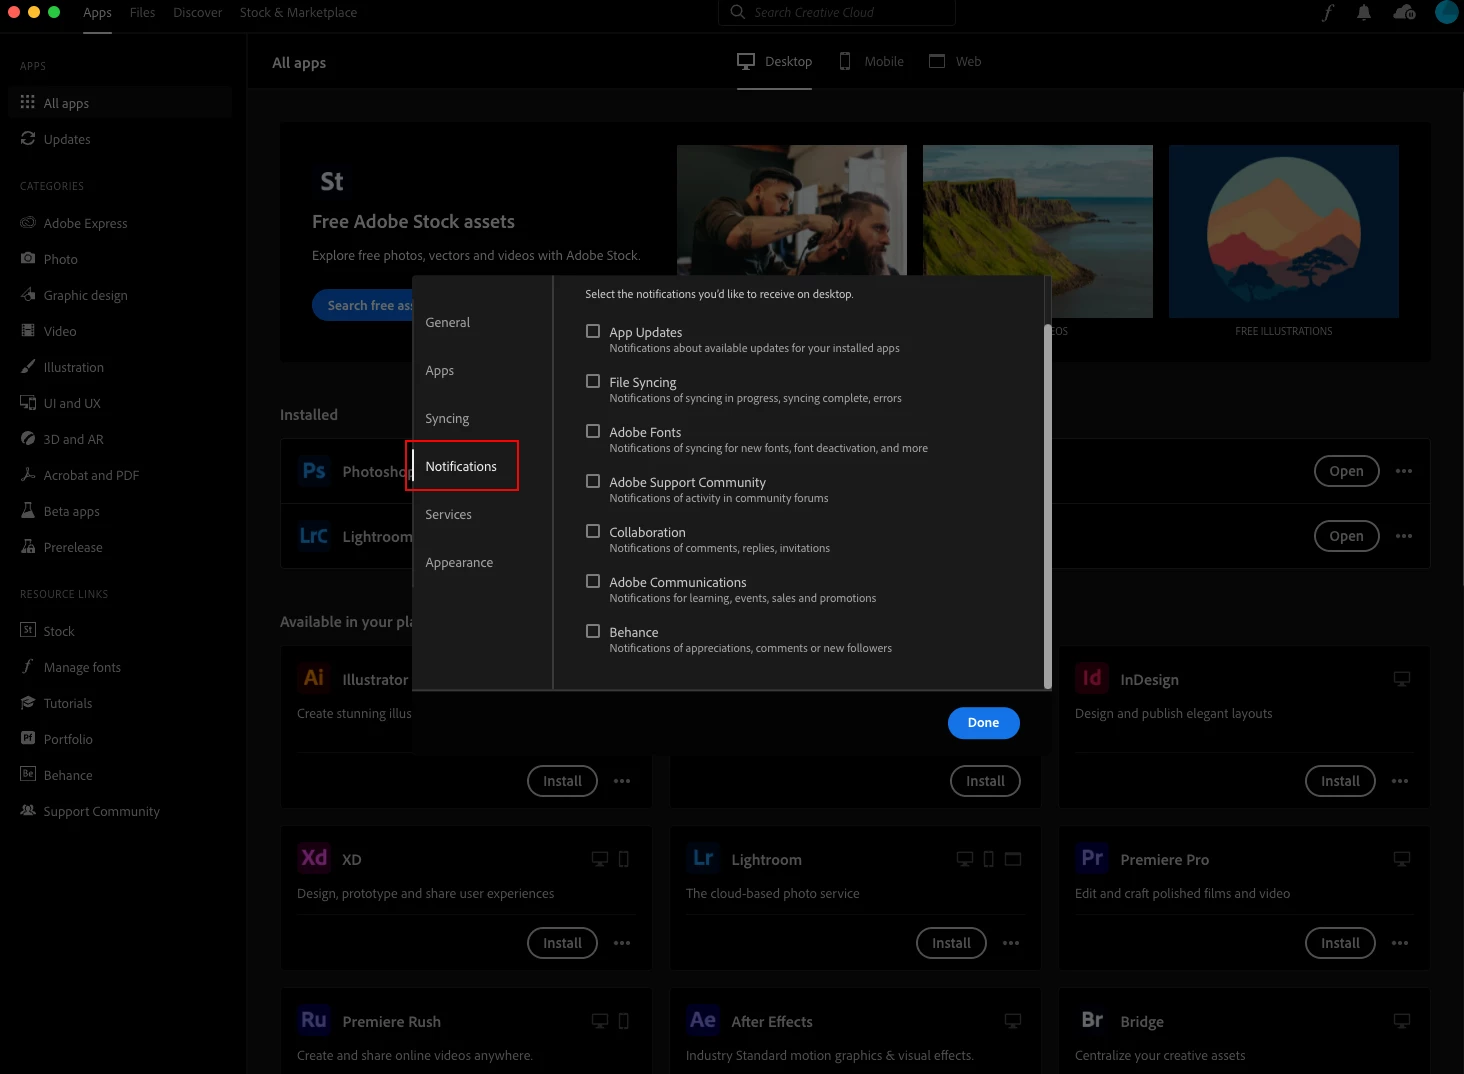This screenshot has height=1074, width=1464.
Task: Click the Done button
Action: tap(983, 722)
